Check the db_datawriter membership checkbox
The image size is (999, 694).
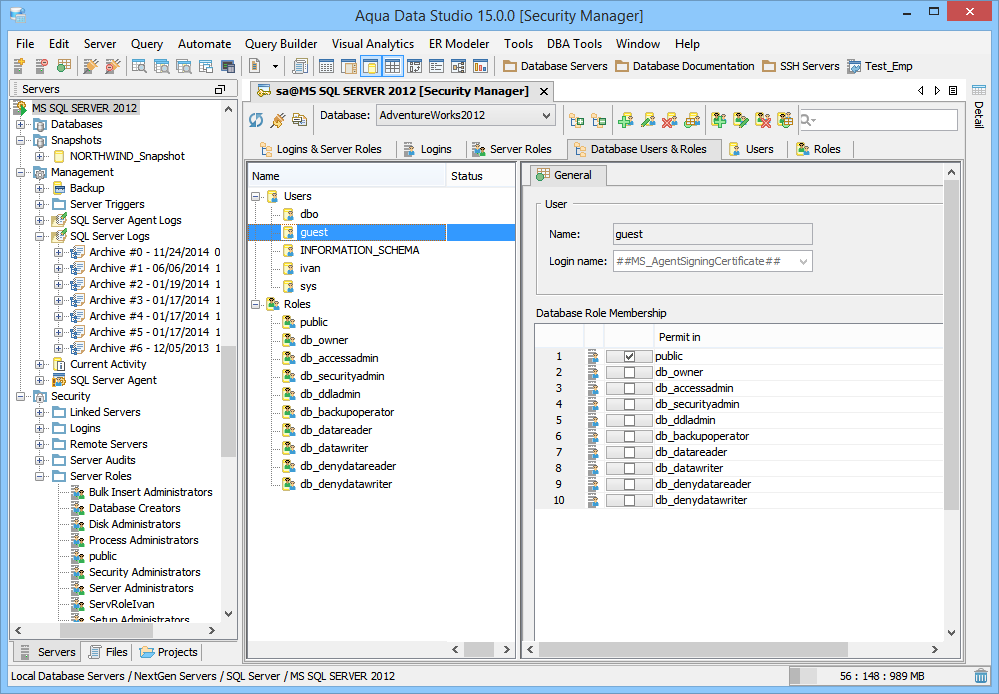629,468
